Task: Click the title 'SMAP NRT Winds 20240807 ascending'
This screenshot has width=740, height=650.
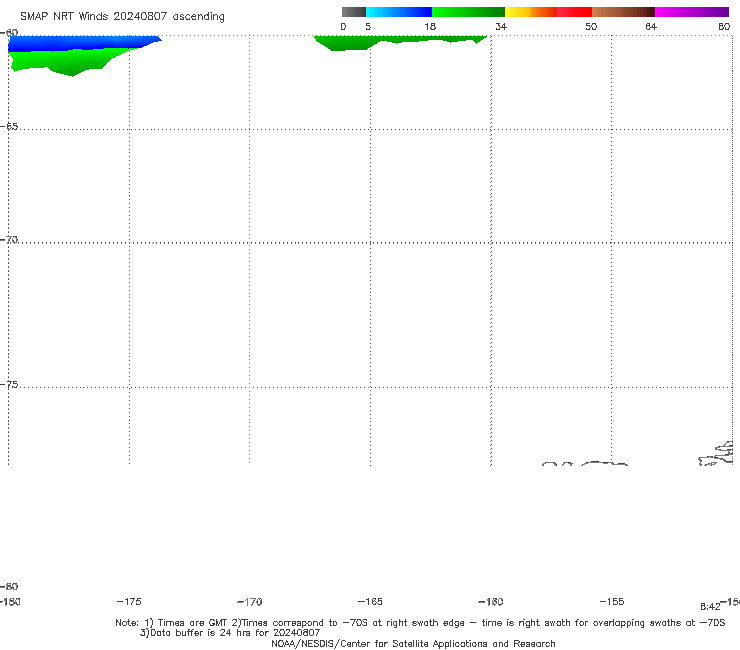Action: tap(122, 17)
